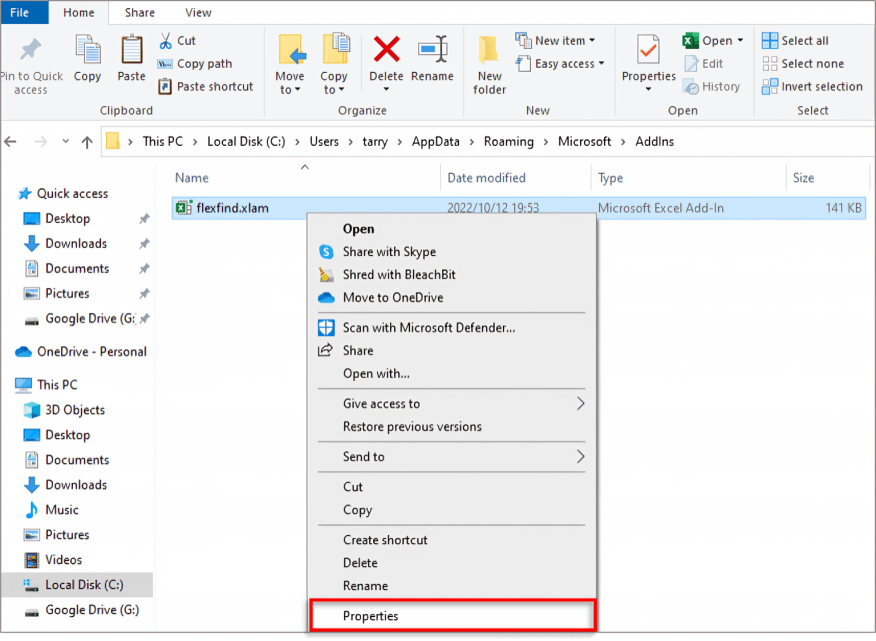The height and width of the screenshot is (641, 876).
Task: Sort by Date modified column header
Action: [486, 178]
